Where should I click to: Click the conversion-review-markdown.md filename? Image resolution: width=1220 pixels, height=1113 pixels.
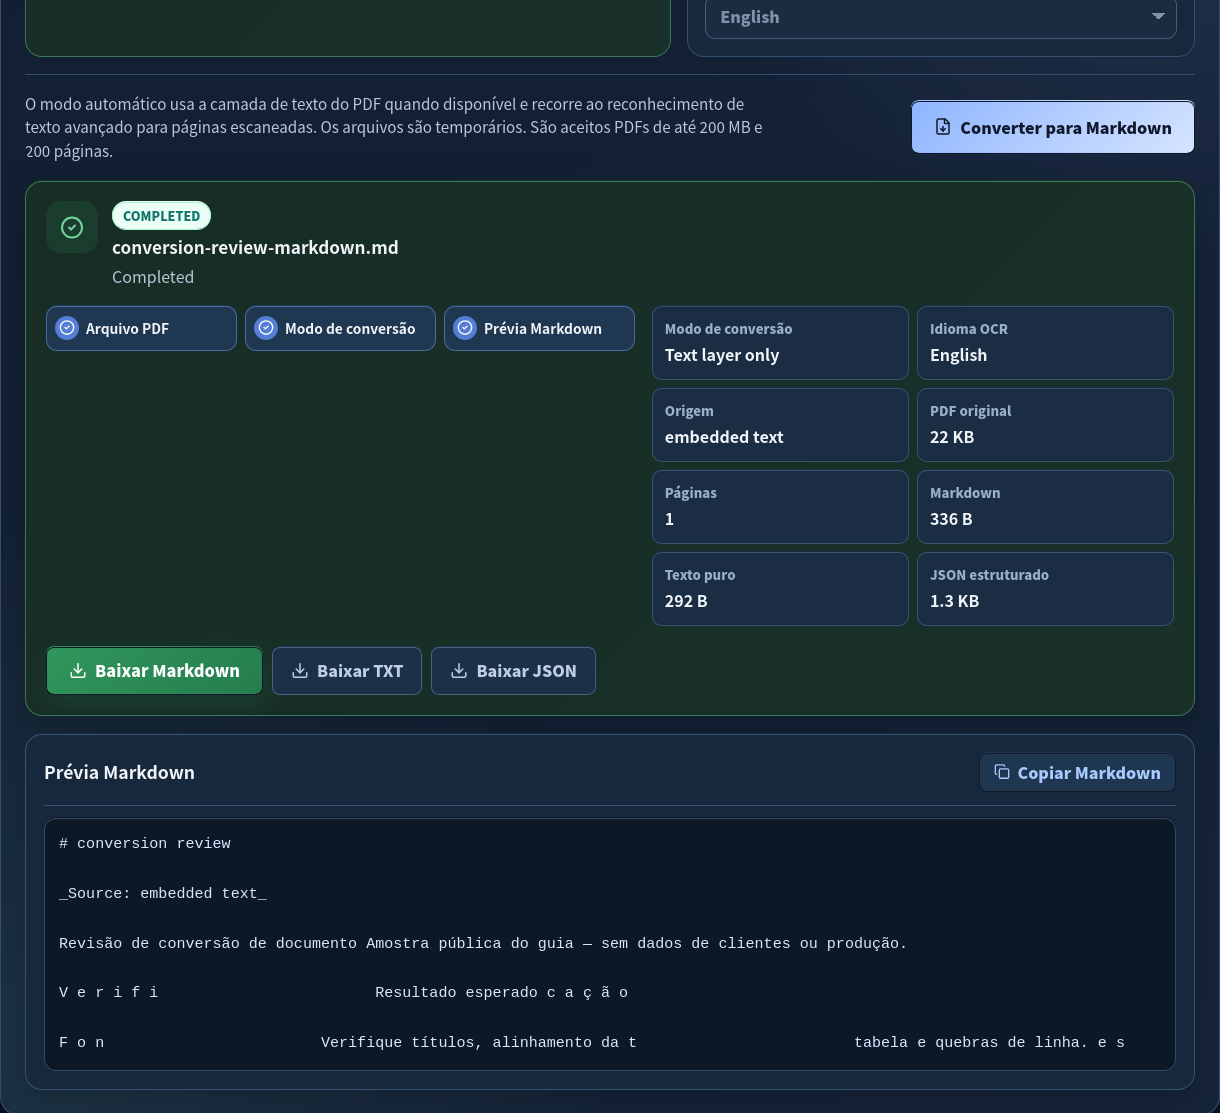pyautogui.click(x=255, y=247)
